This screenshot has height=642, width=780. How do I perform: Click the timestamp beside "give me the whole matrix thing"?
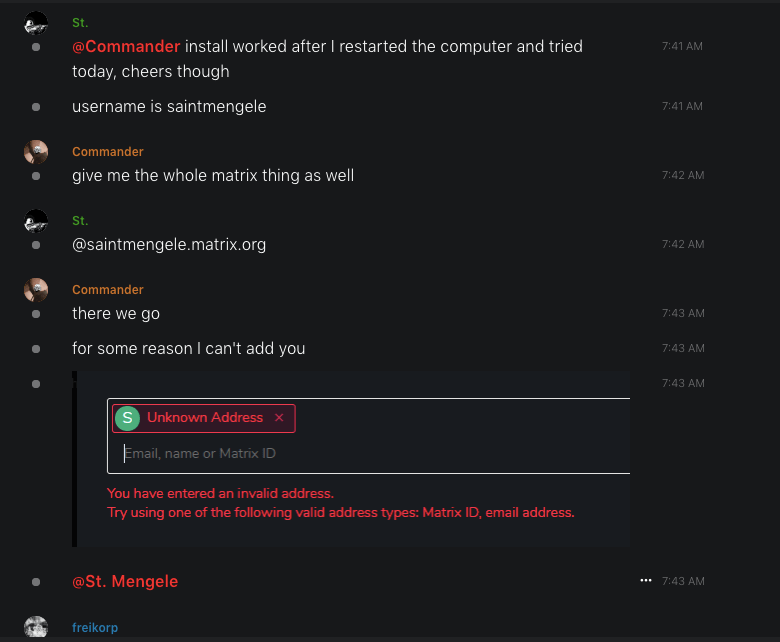682,175
